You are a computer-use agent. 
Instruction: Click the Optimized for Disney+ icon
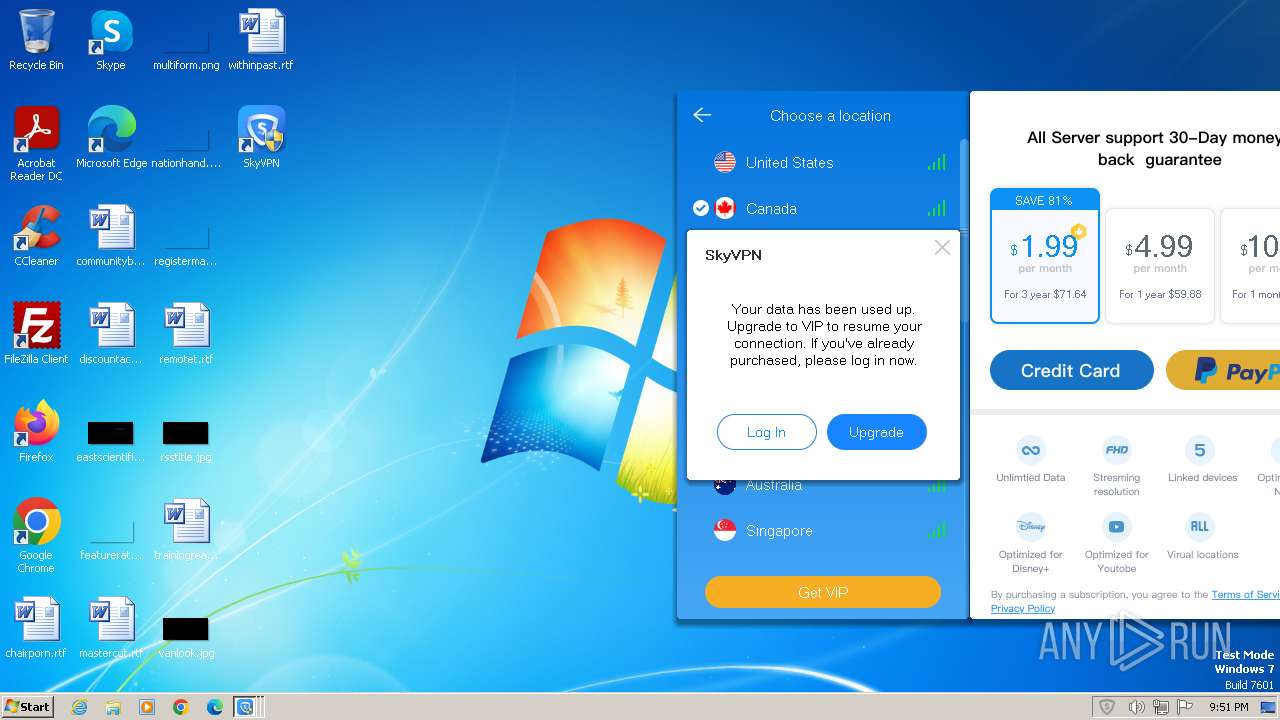pos(1031,526)
